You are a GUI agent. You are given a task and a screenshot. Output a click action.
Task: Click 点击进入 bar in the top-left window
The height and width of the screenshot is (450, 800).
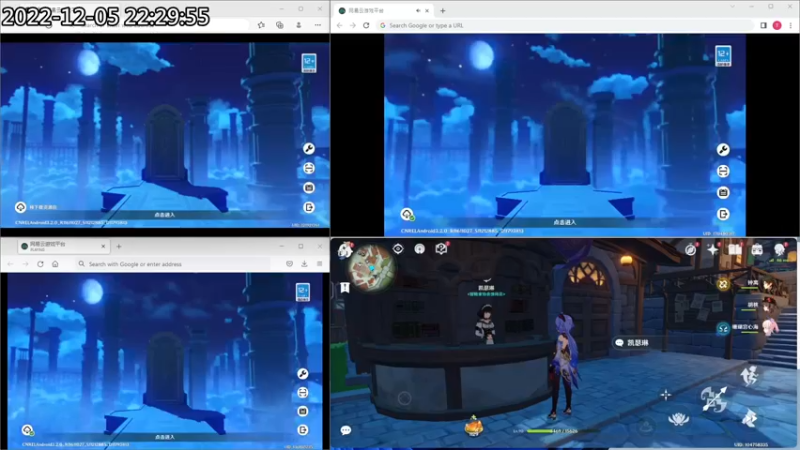[x=165, y=215]
